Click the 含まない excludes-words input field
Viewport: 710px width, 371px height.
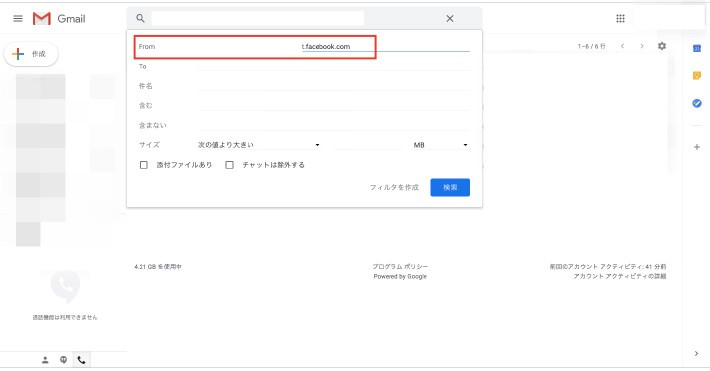pos(334,125)
